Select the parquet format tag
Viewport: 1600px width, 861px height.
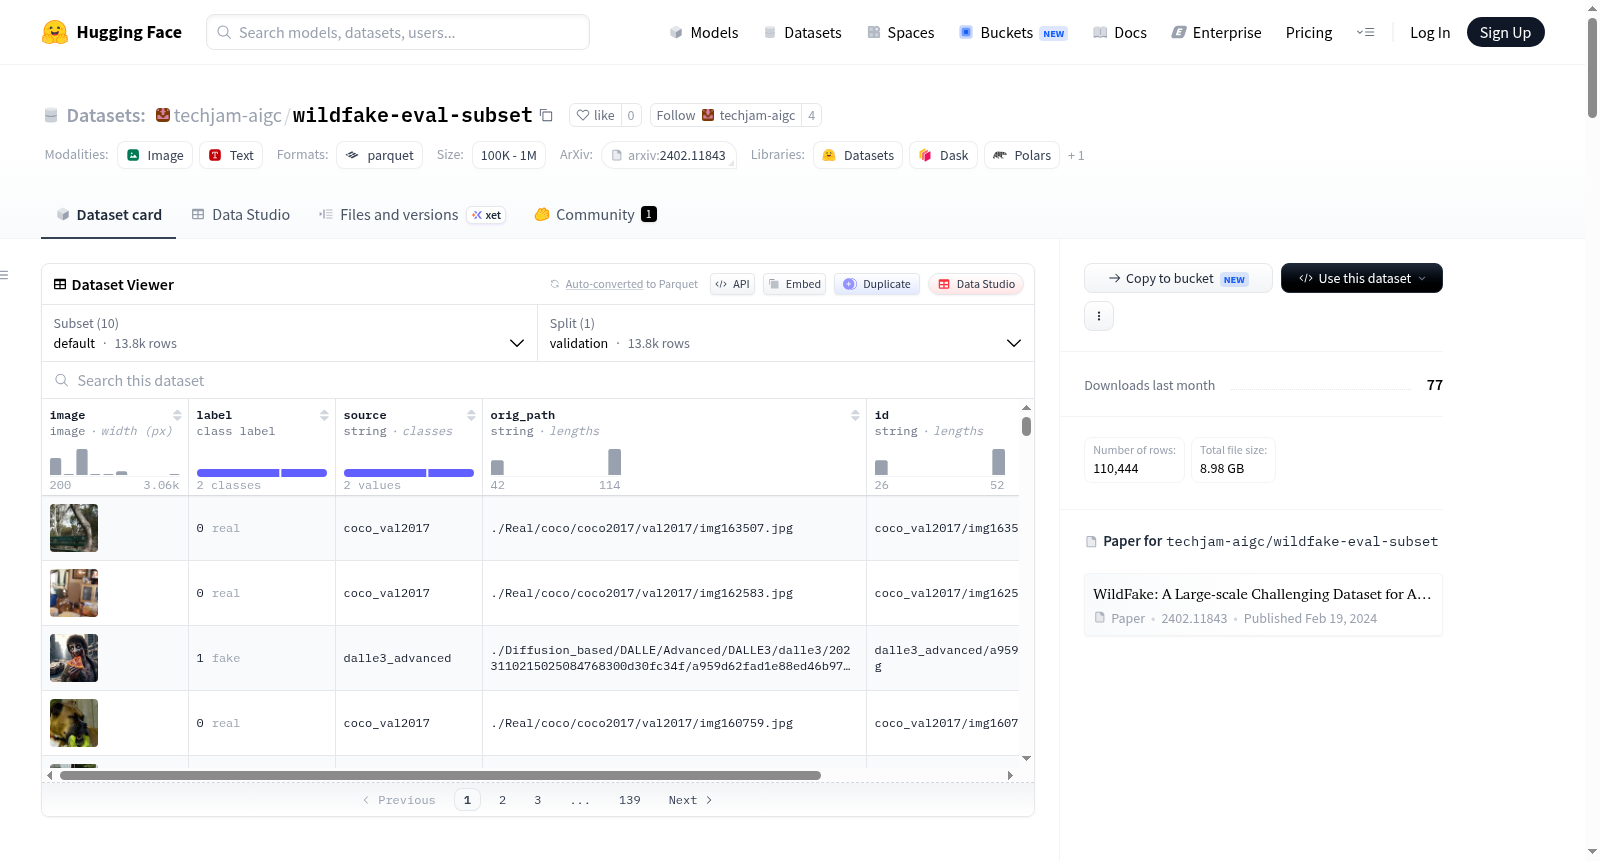(x=380, y=155)
